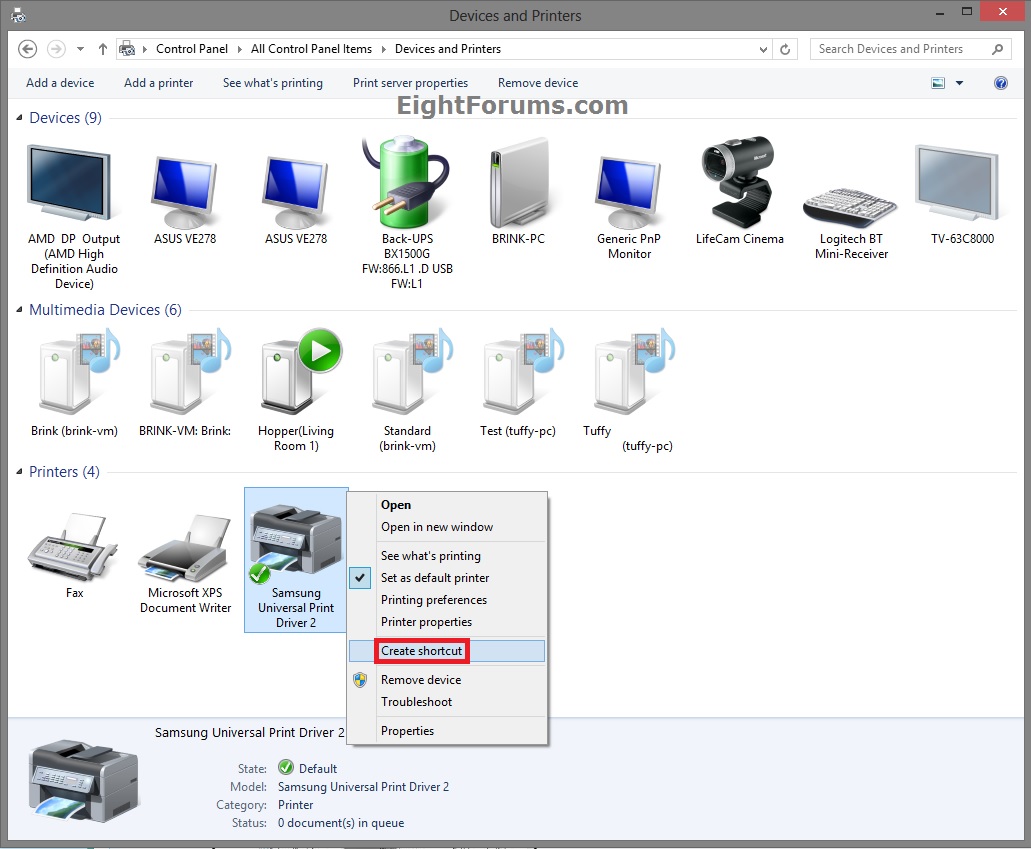
Task: Click the change view options icon
Action: click(x=938, y=83)
